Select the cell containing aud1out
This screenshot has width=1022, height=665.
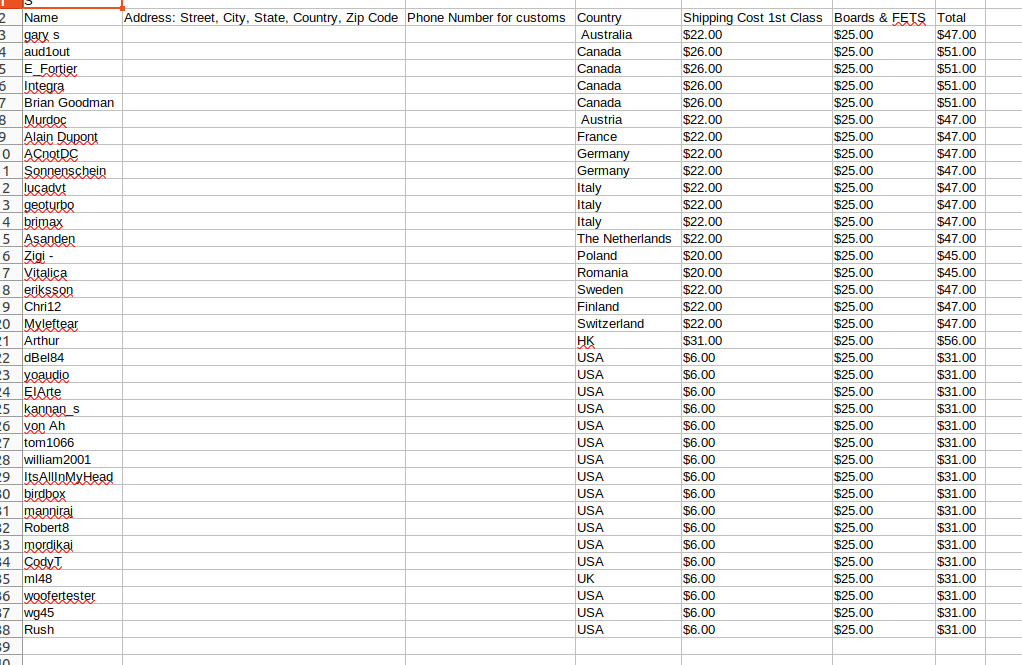pyautogui.click(x=72, y=52)
